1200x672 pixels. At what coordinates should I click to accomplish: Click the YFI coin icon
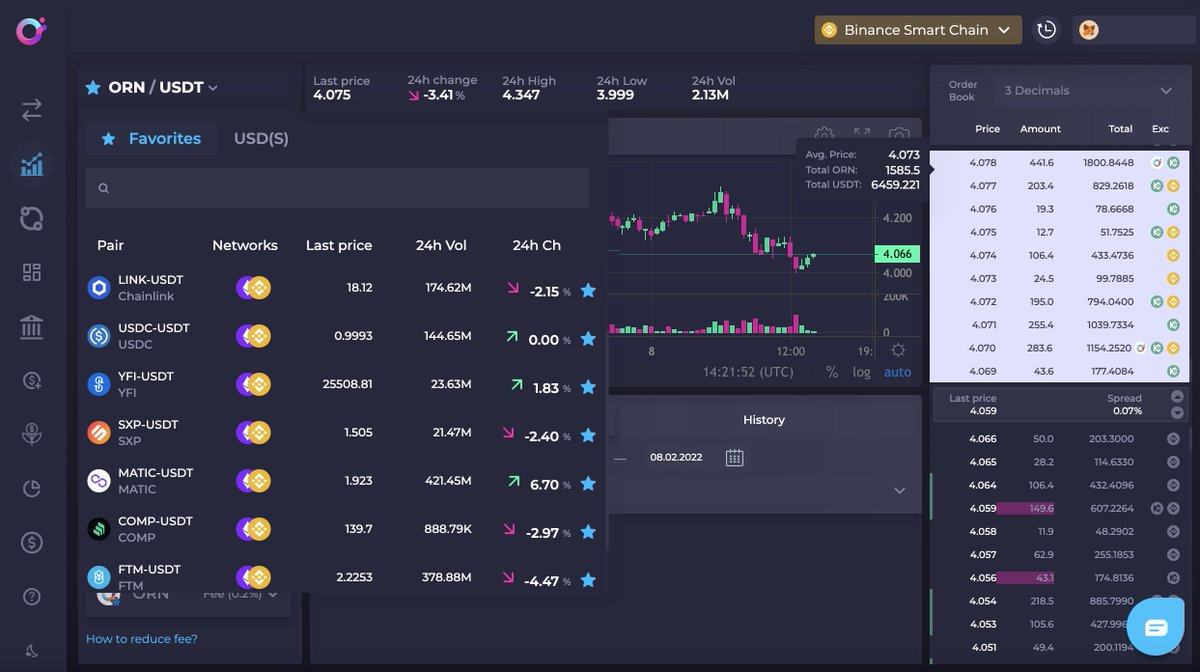(x=99, y=384)
